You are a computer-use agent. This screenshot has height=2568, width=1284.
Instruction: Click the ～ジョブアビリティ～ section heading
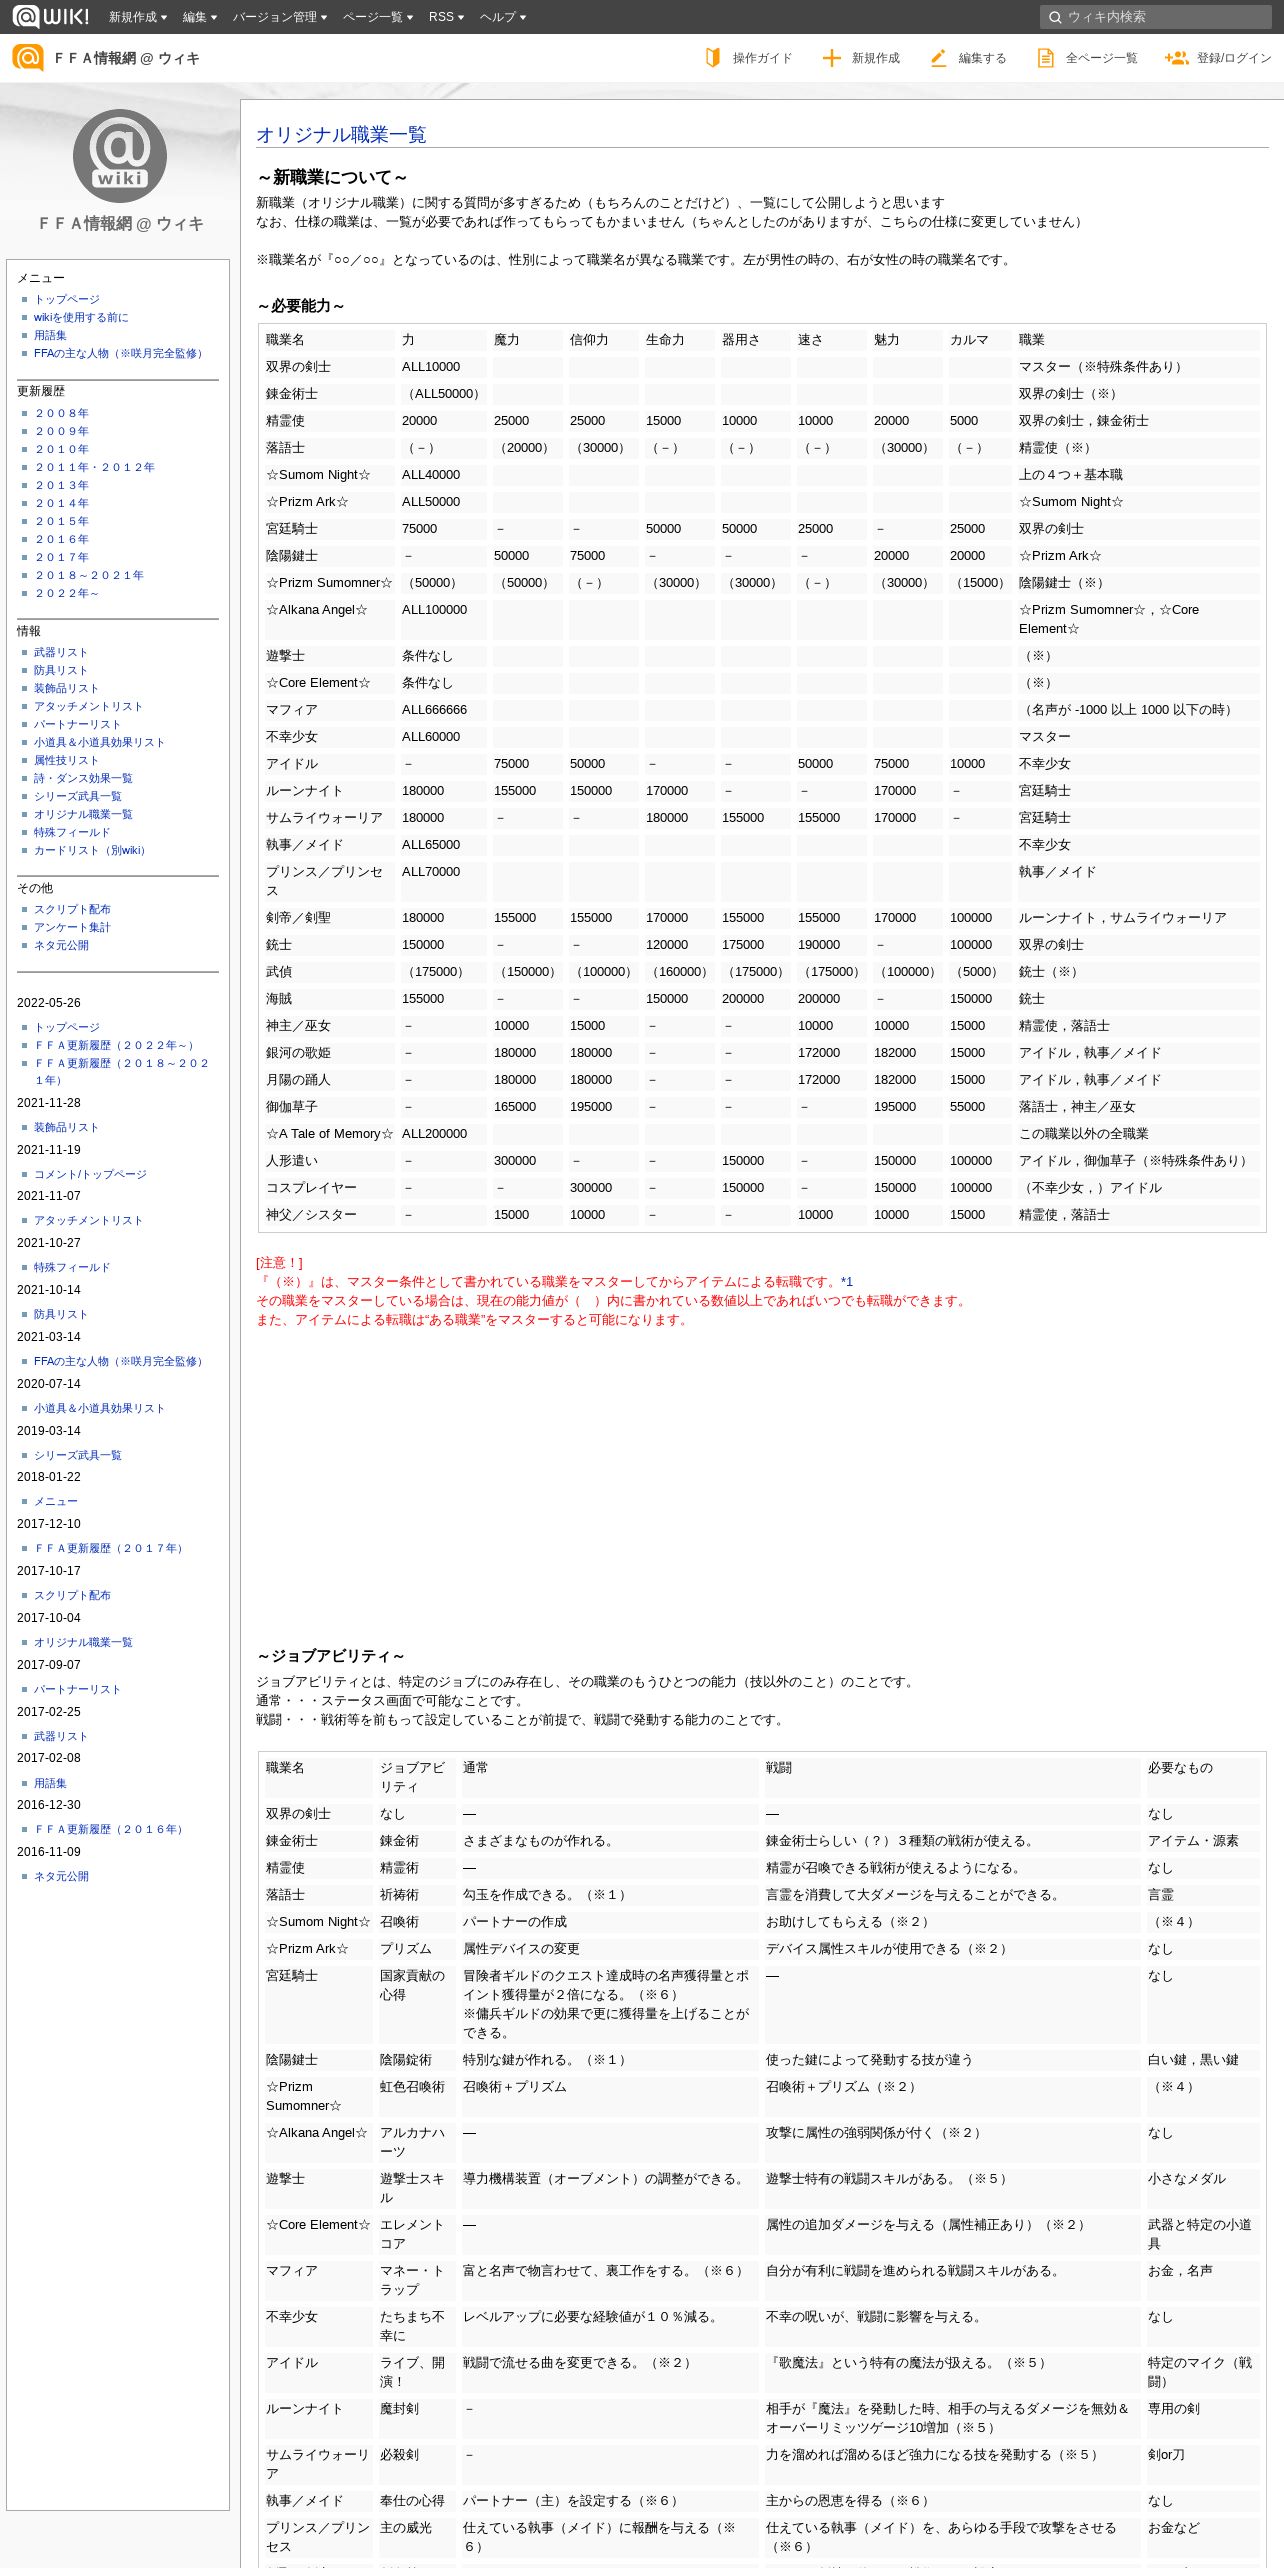[x=331, y=1656]
